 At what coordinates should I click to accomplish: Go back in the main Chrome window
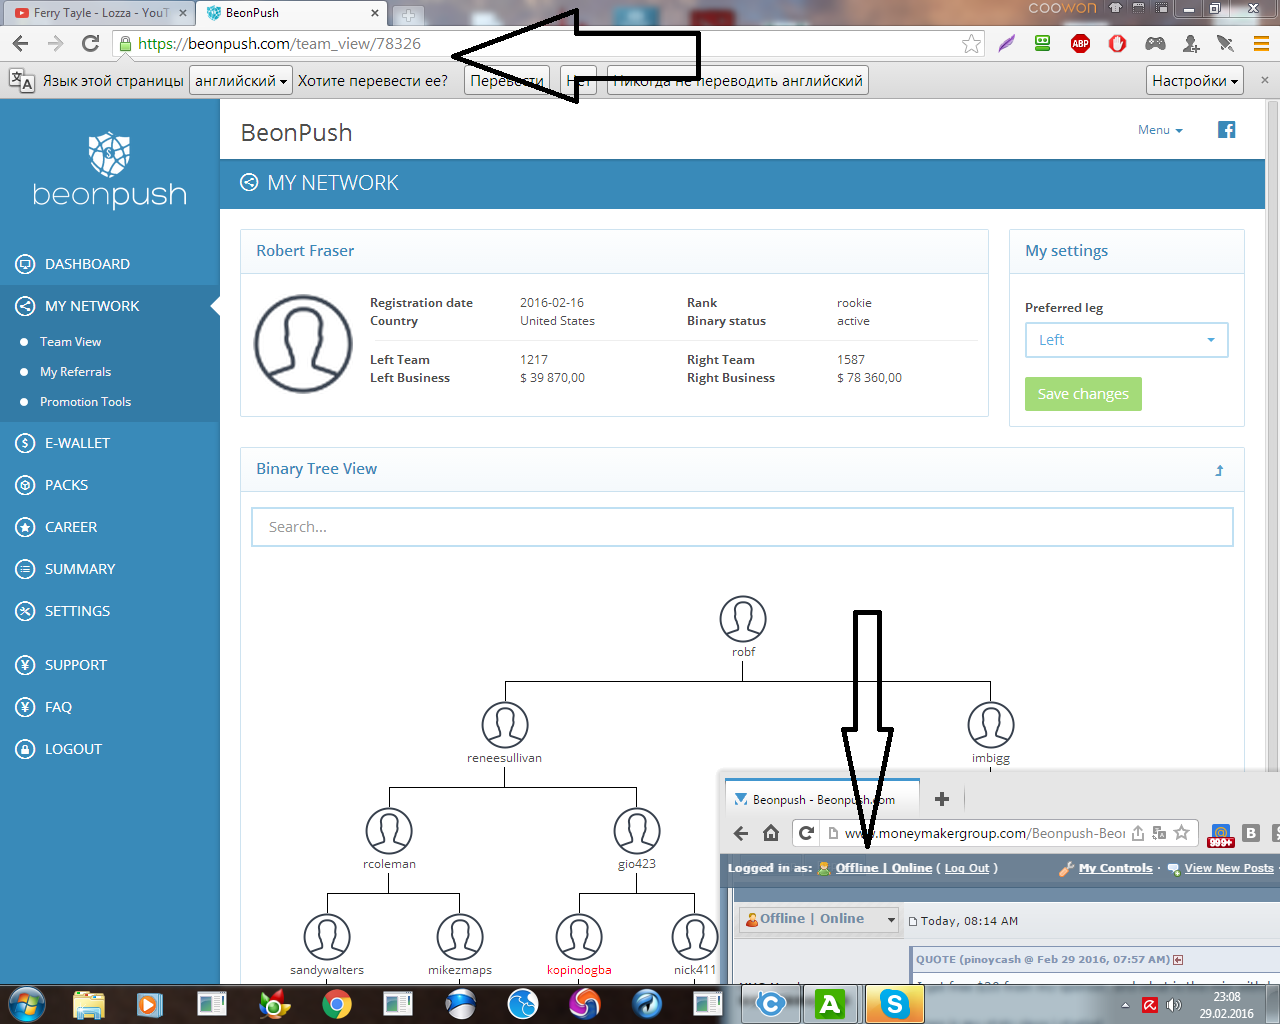pos(21,43)
